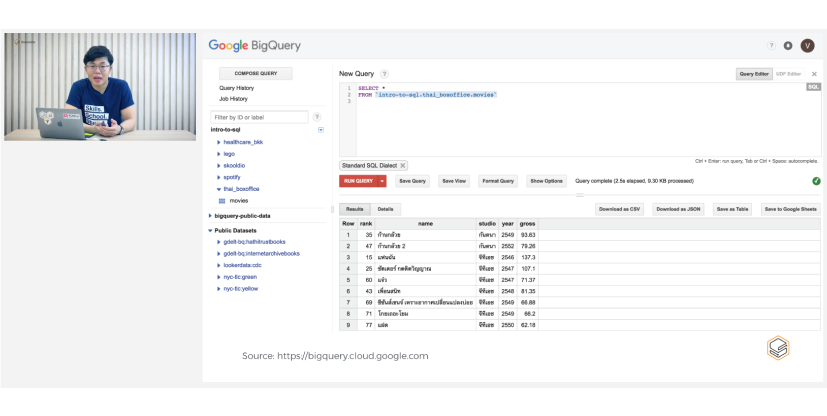Screen dimensions: 827x416
Task: Click the rank column header
Action: pos(366,224)
